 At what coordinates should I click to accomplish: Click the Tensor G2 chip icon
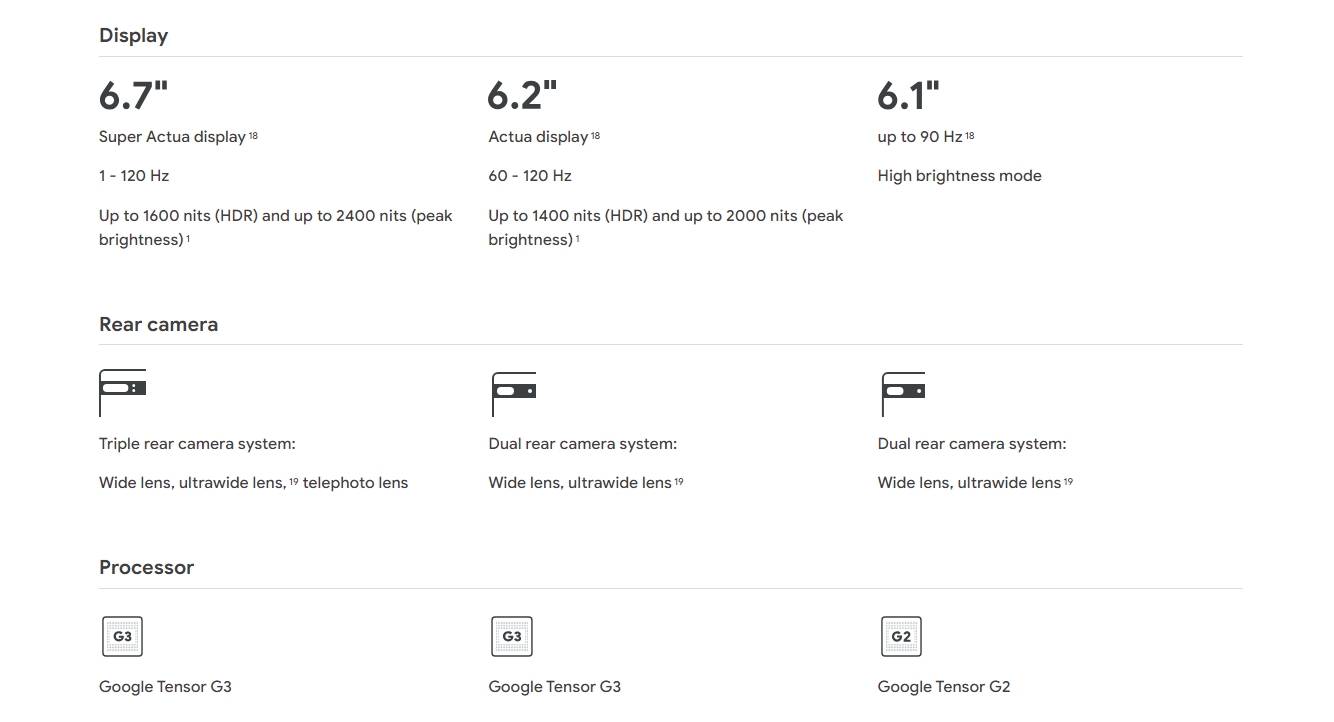pyautogui.click(x=901, y=636)
